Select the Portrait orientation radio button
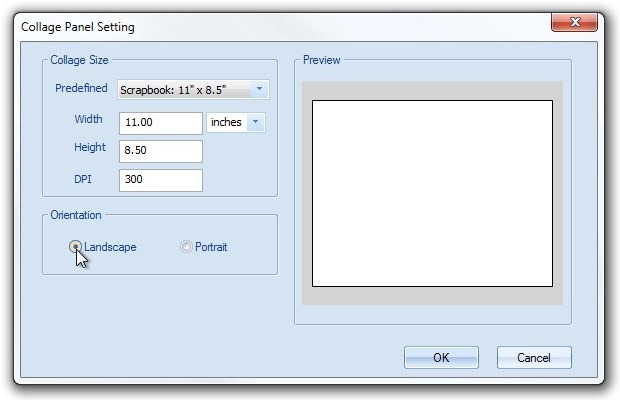 pyautogui.click(x=186, y=247)
